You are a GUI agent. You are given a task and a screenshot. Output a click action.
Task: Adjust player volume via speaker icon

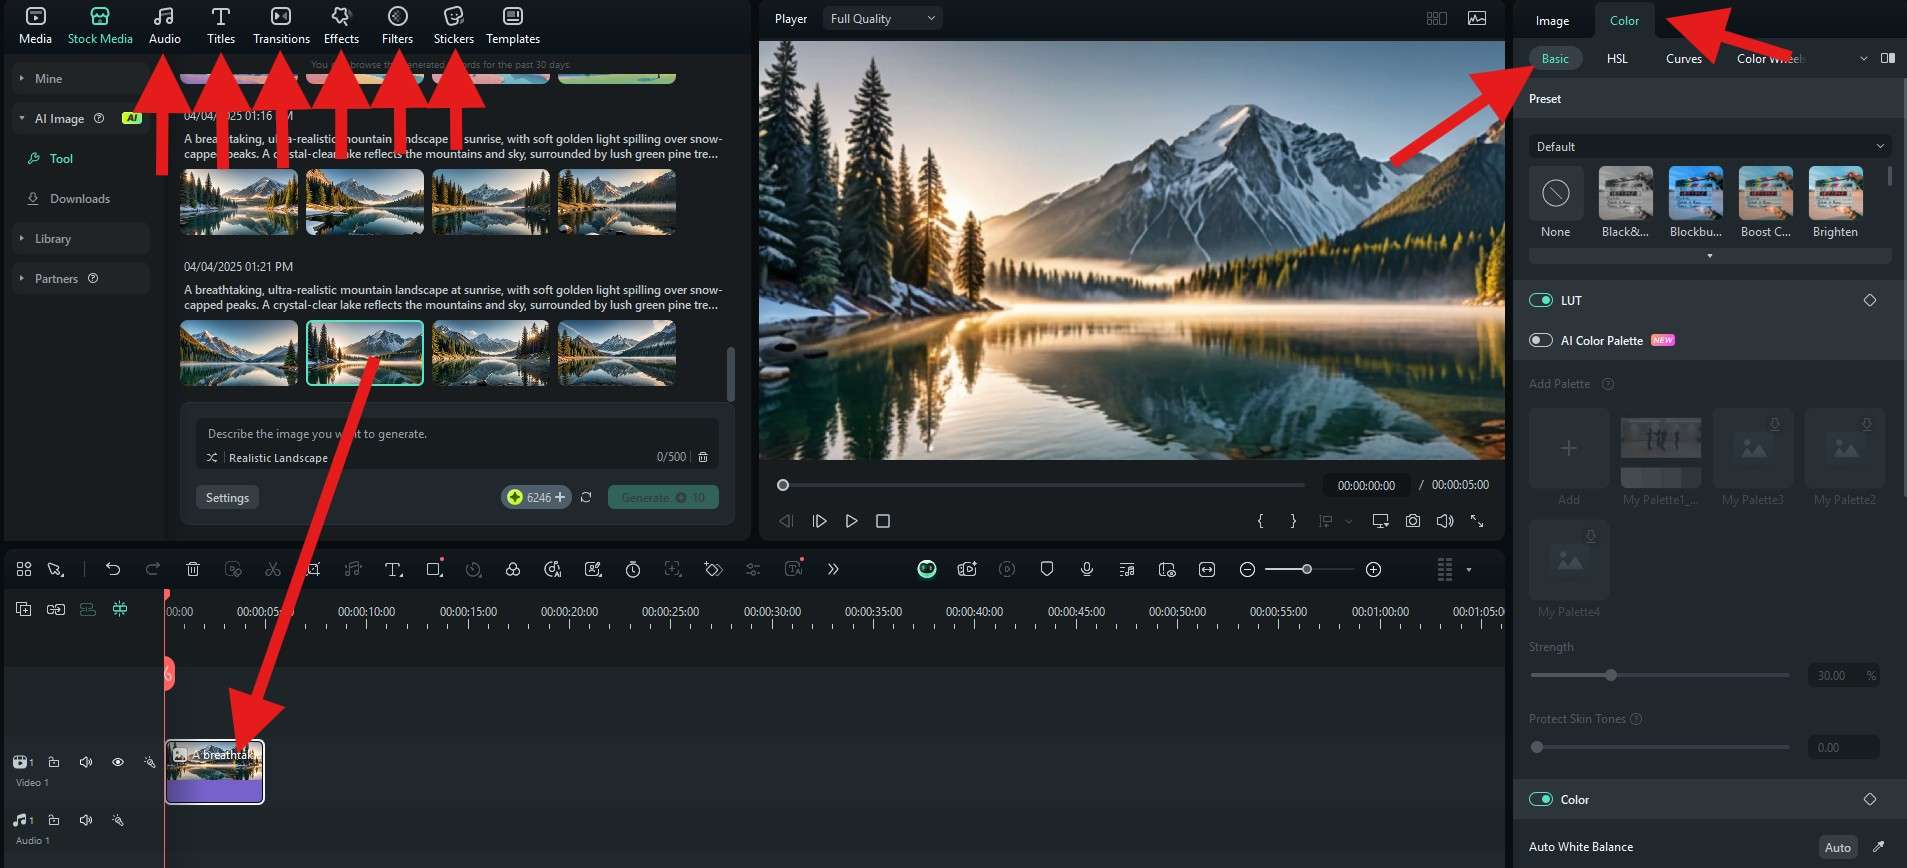click(x=1445, y=521)
